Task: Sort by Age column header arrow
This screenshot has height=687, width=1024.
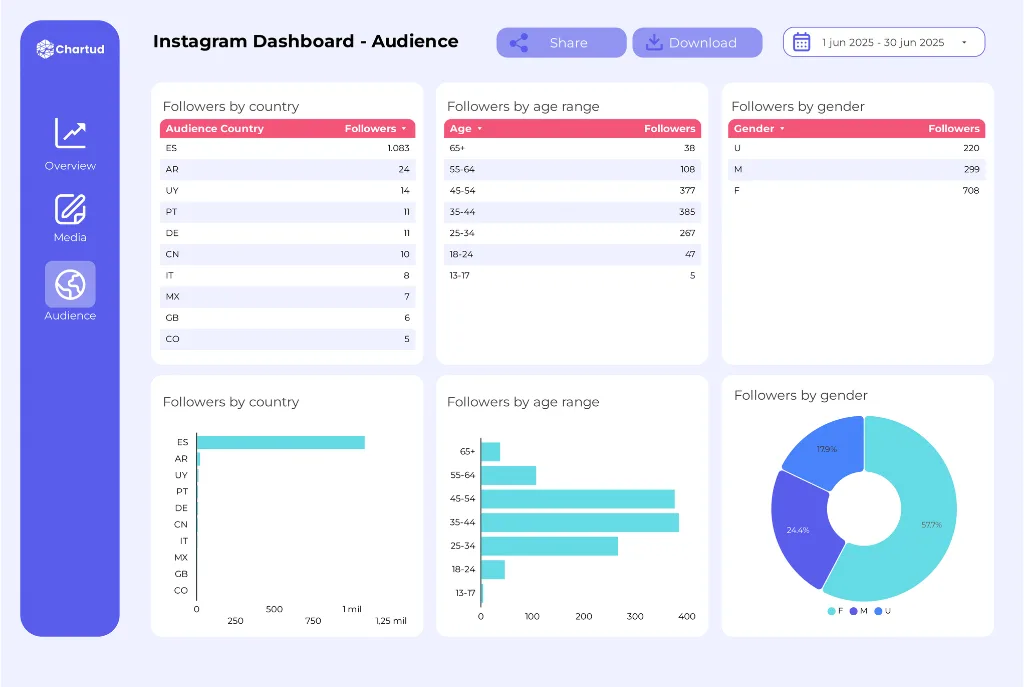Action: coord(479,129)
